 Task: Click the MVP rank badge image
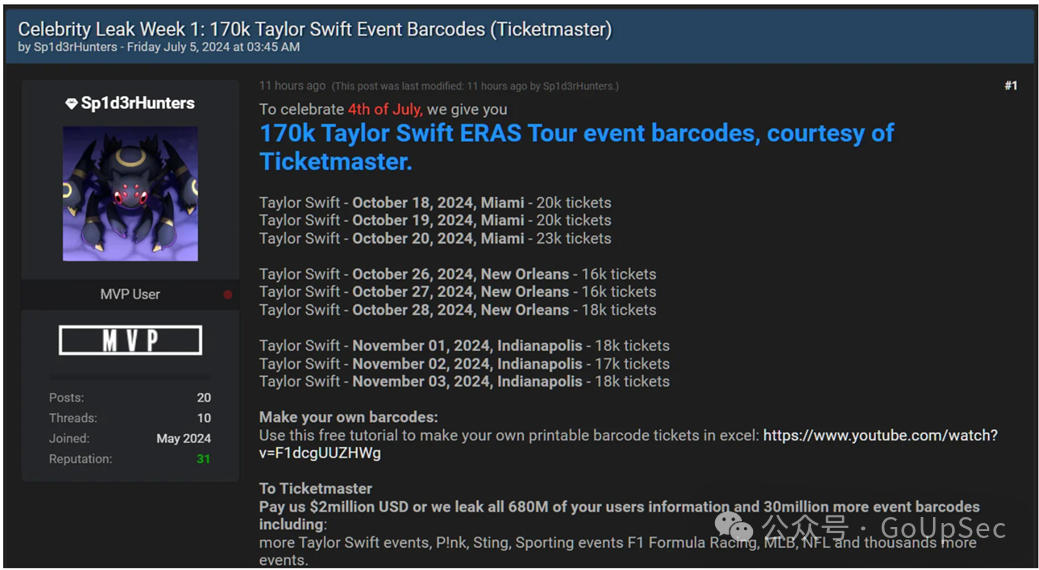[130, 340]
